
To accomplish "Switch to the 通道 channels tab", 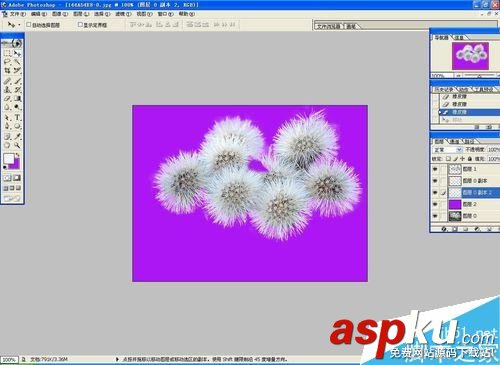I will [455, 142].
